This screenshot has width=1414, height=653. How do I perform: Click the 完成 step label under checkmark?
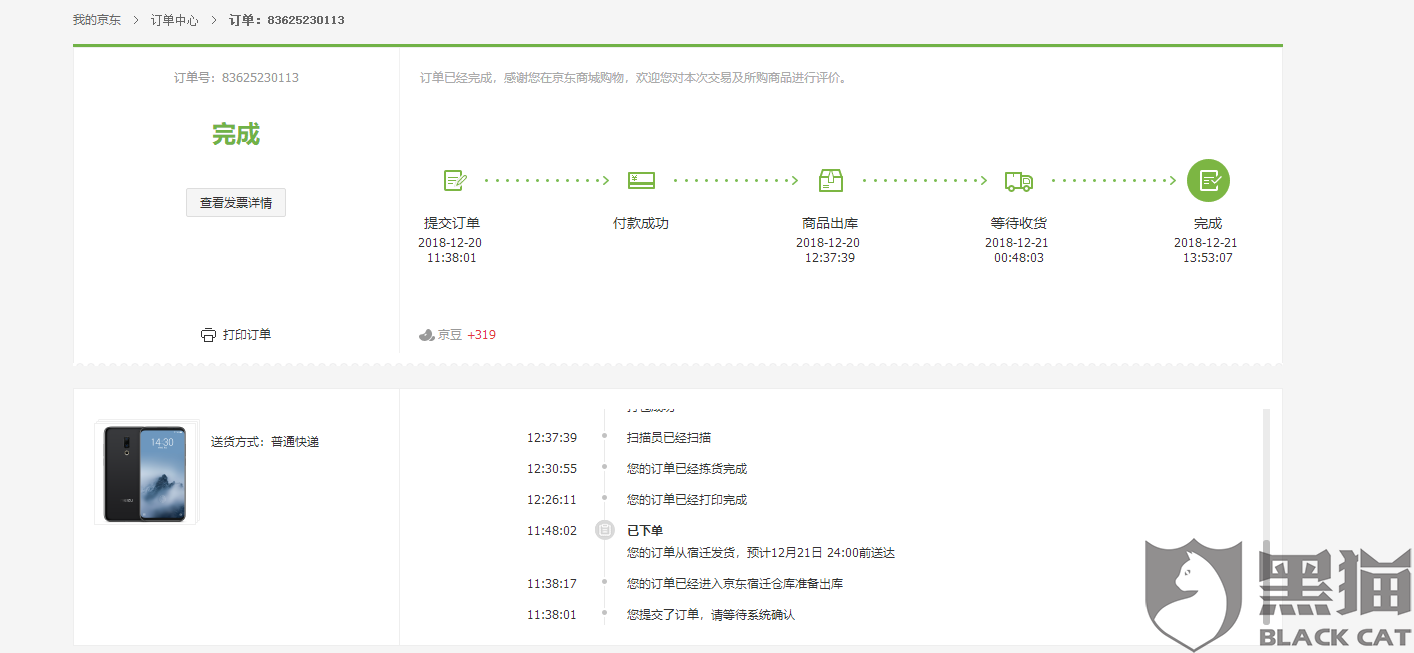[1208, 224]
